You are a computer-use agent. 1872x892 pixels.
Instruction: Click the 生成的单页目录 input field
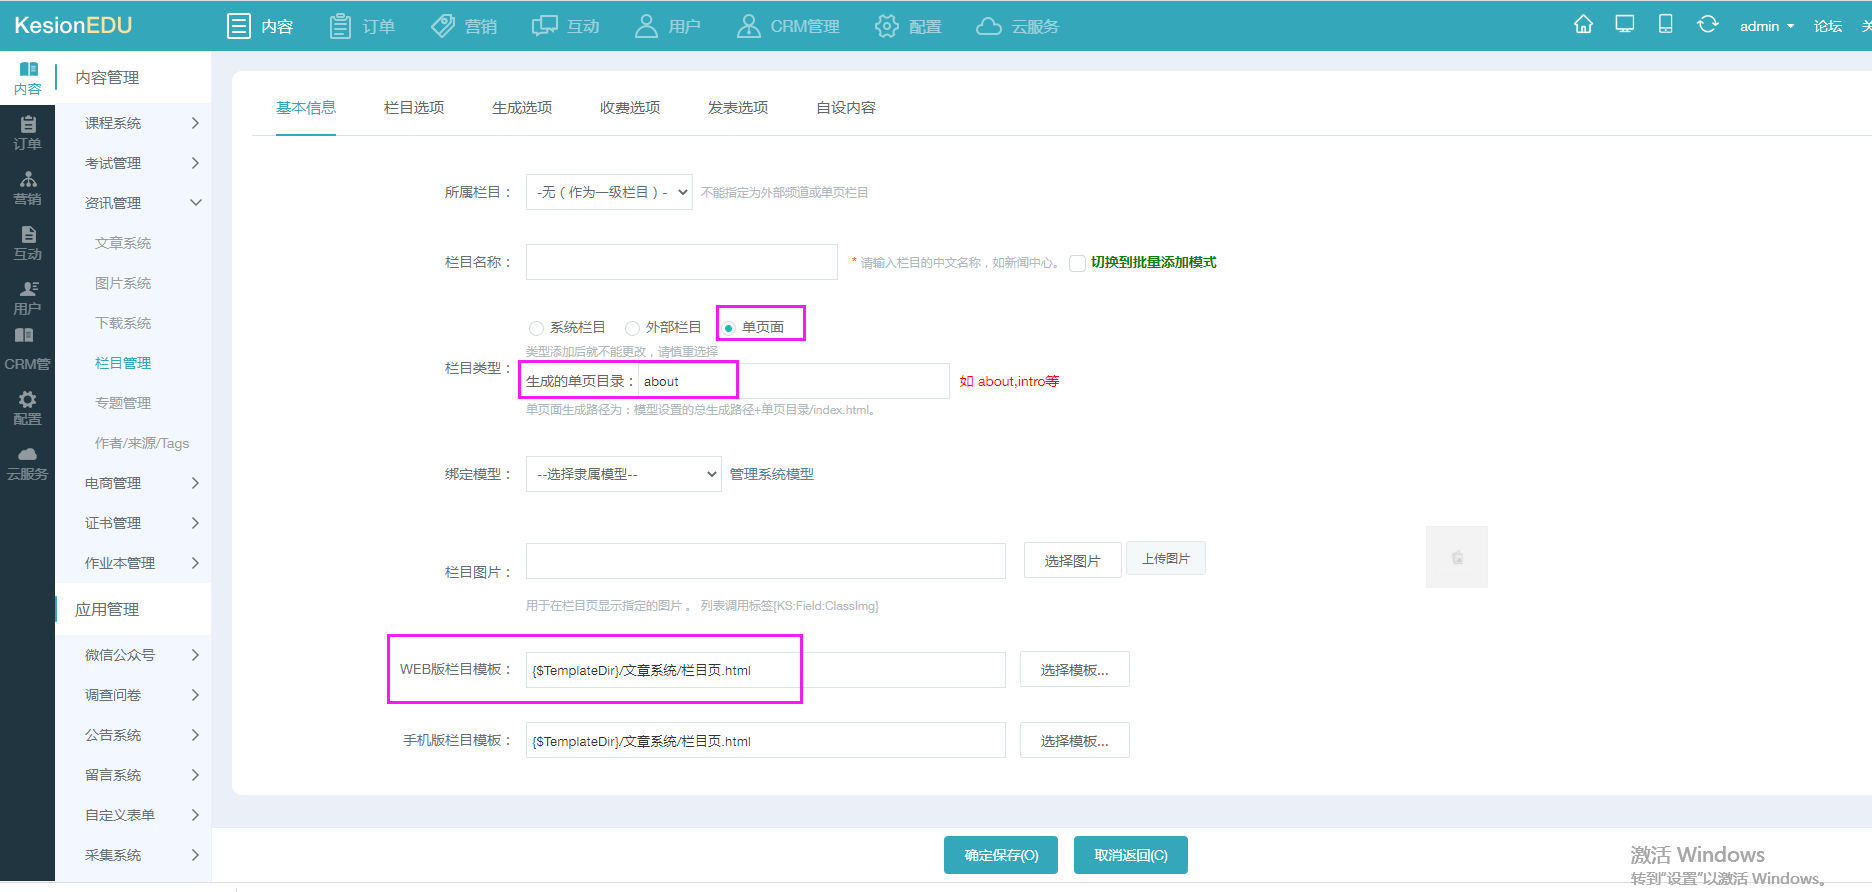[794, 381]
